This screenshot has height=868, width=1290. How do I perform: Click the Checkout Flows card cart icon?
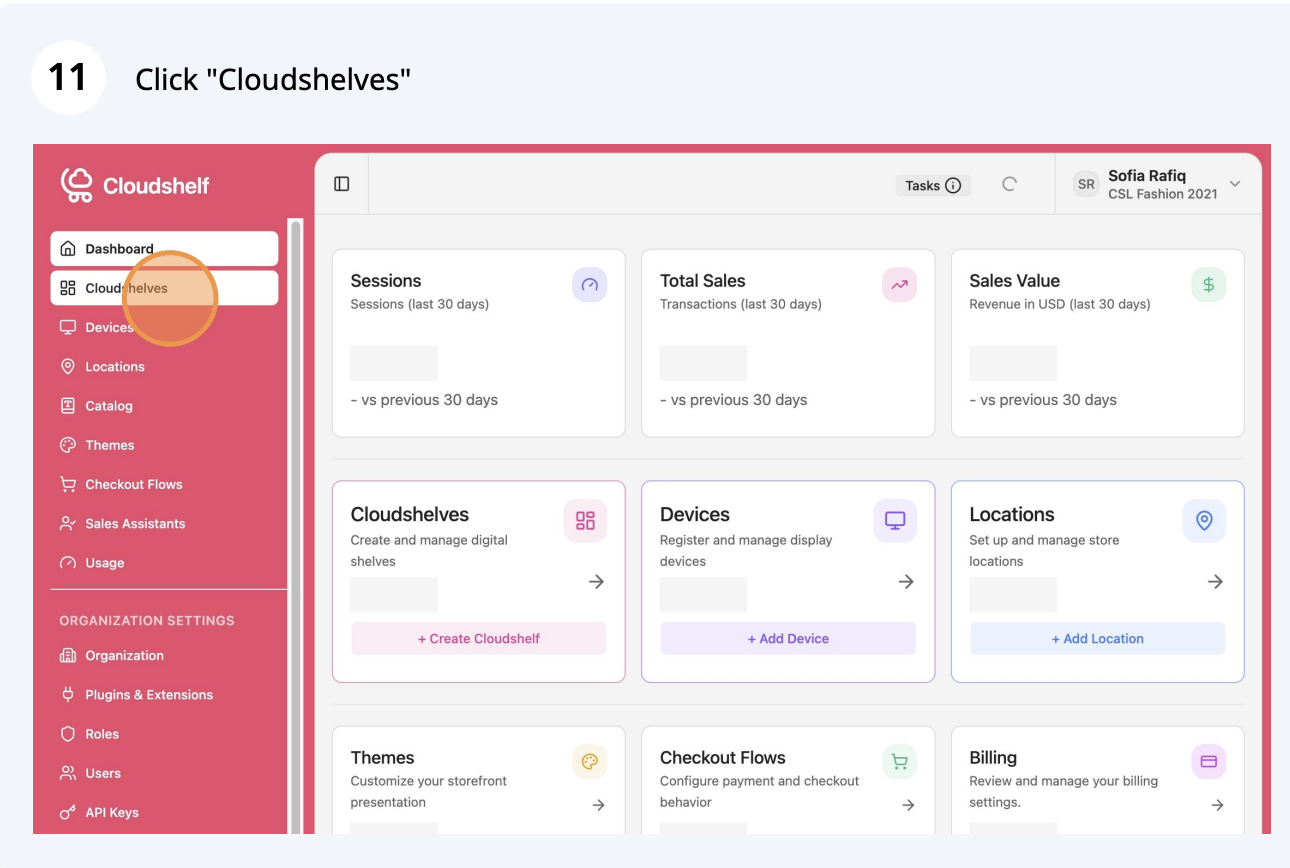coord(899,762)
